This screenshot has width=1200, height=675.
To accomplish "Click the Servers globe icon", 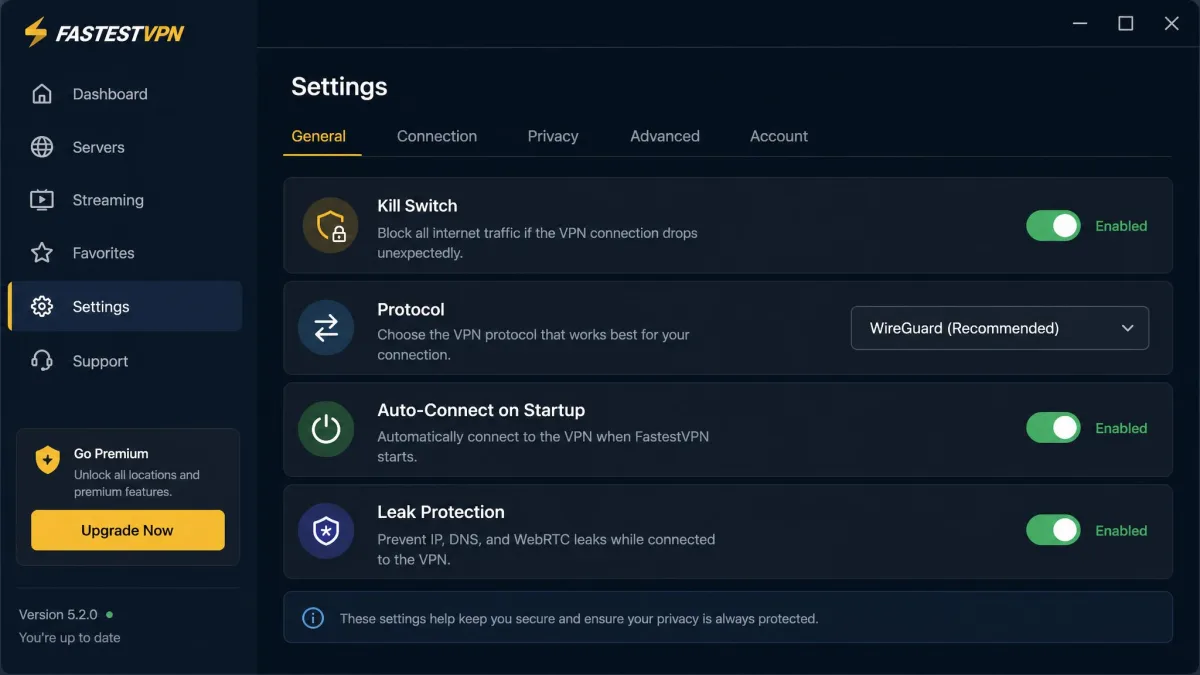I will pyautogui.click(x=42, y=147).
